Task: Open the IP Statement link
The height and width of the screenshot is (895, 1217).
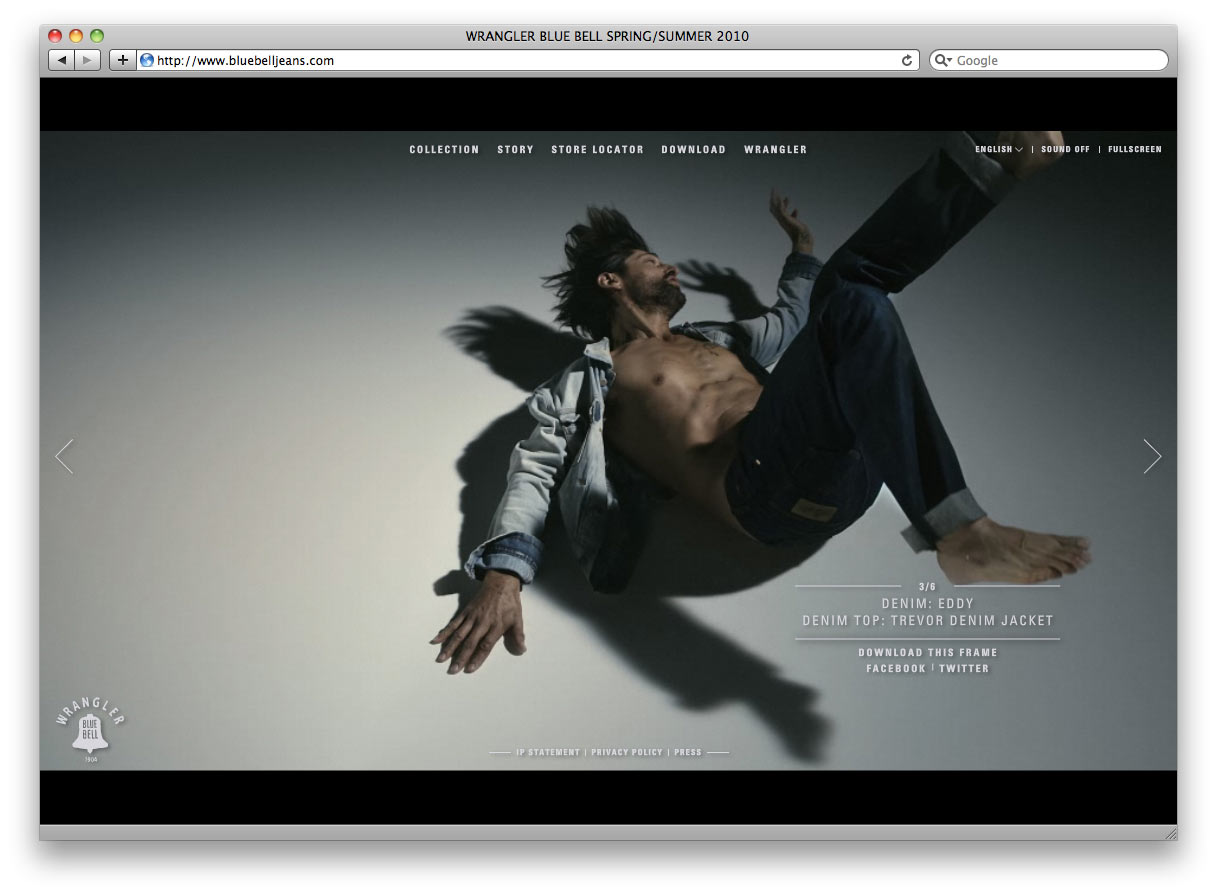Action: [548, 752]
